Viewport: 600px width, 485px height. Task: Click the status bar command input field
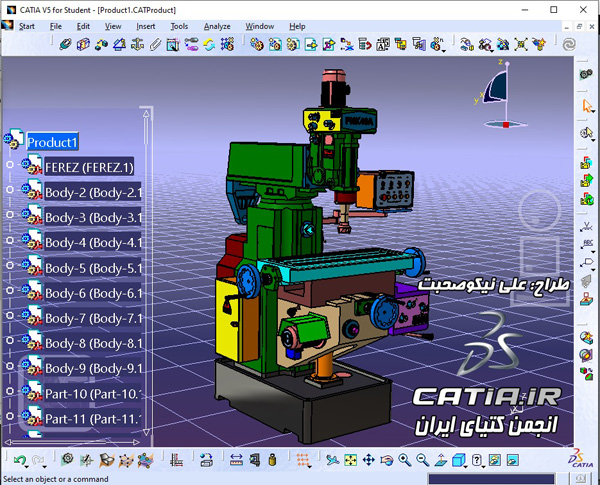[x=491, y=478]
